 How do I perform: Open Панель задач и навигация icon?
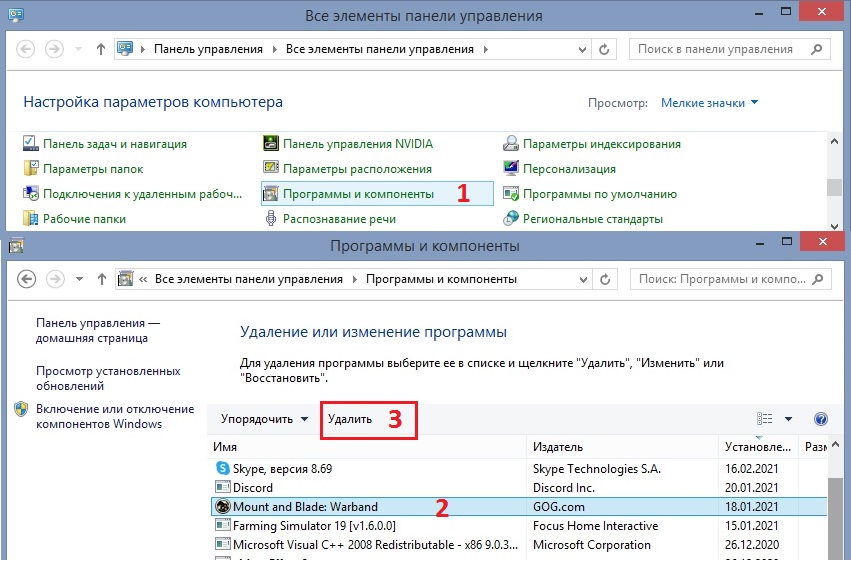pos(29,144)
